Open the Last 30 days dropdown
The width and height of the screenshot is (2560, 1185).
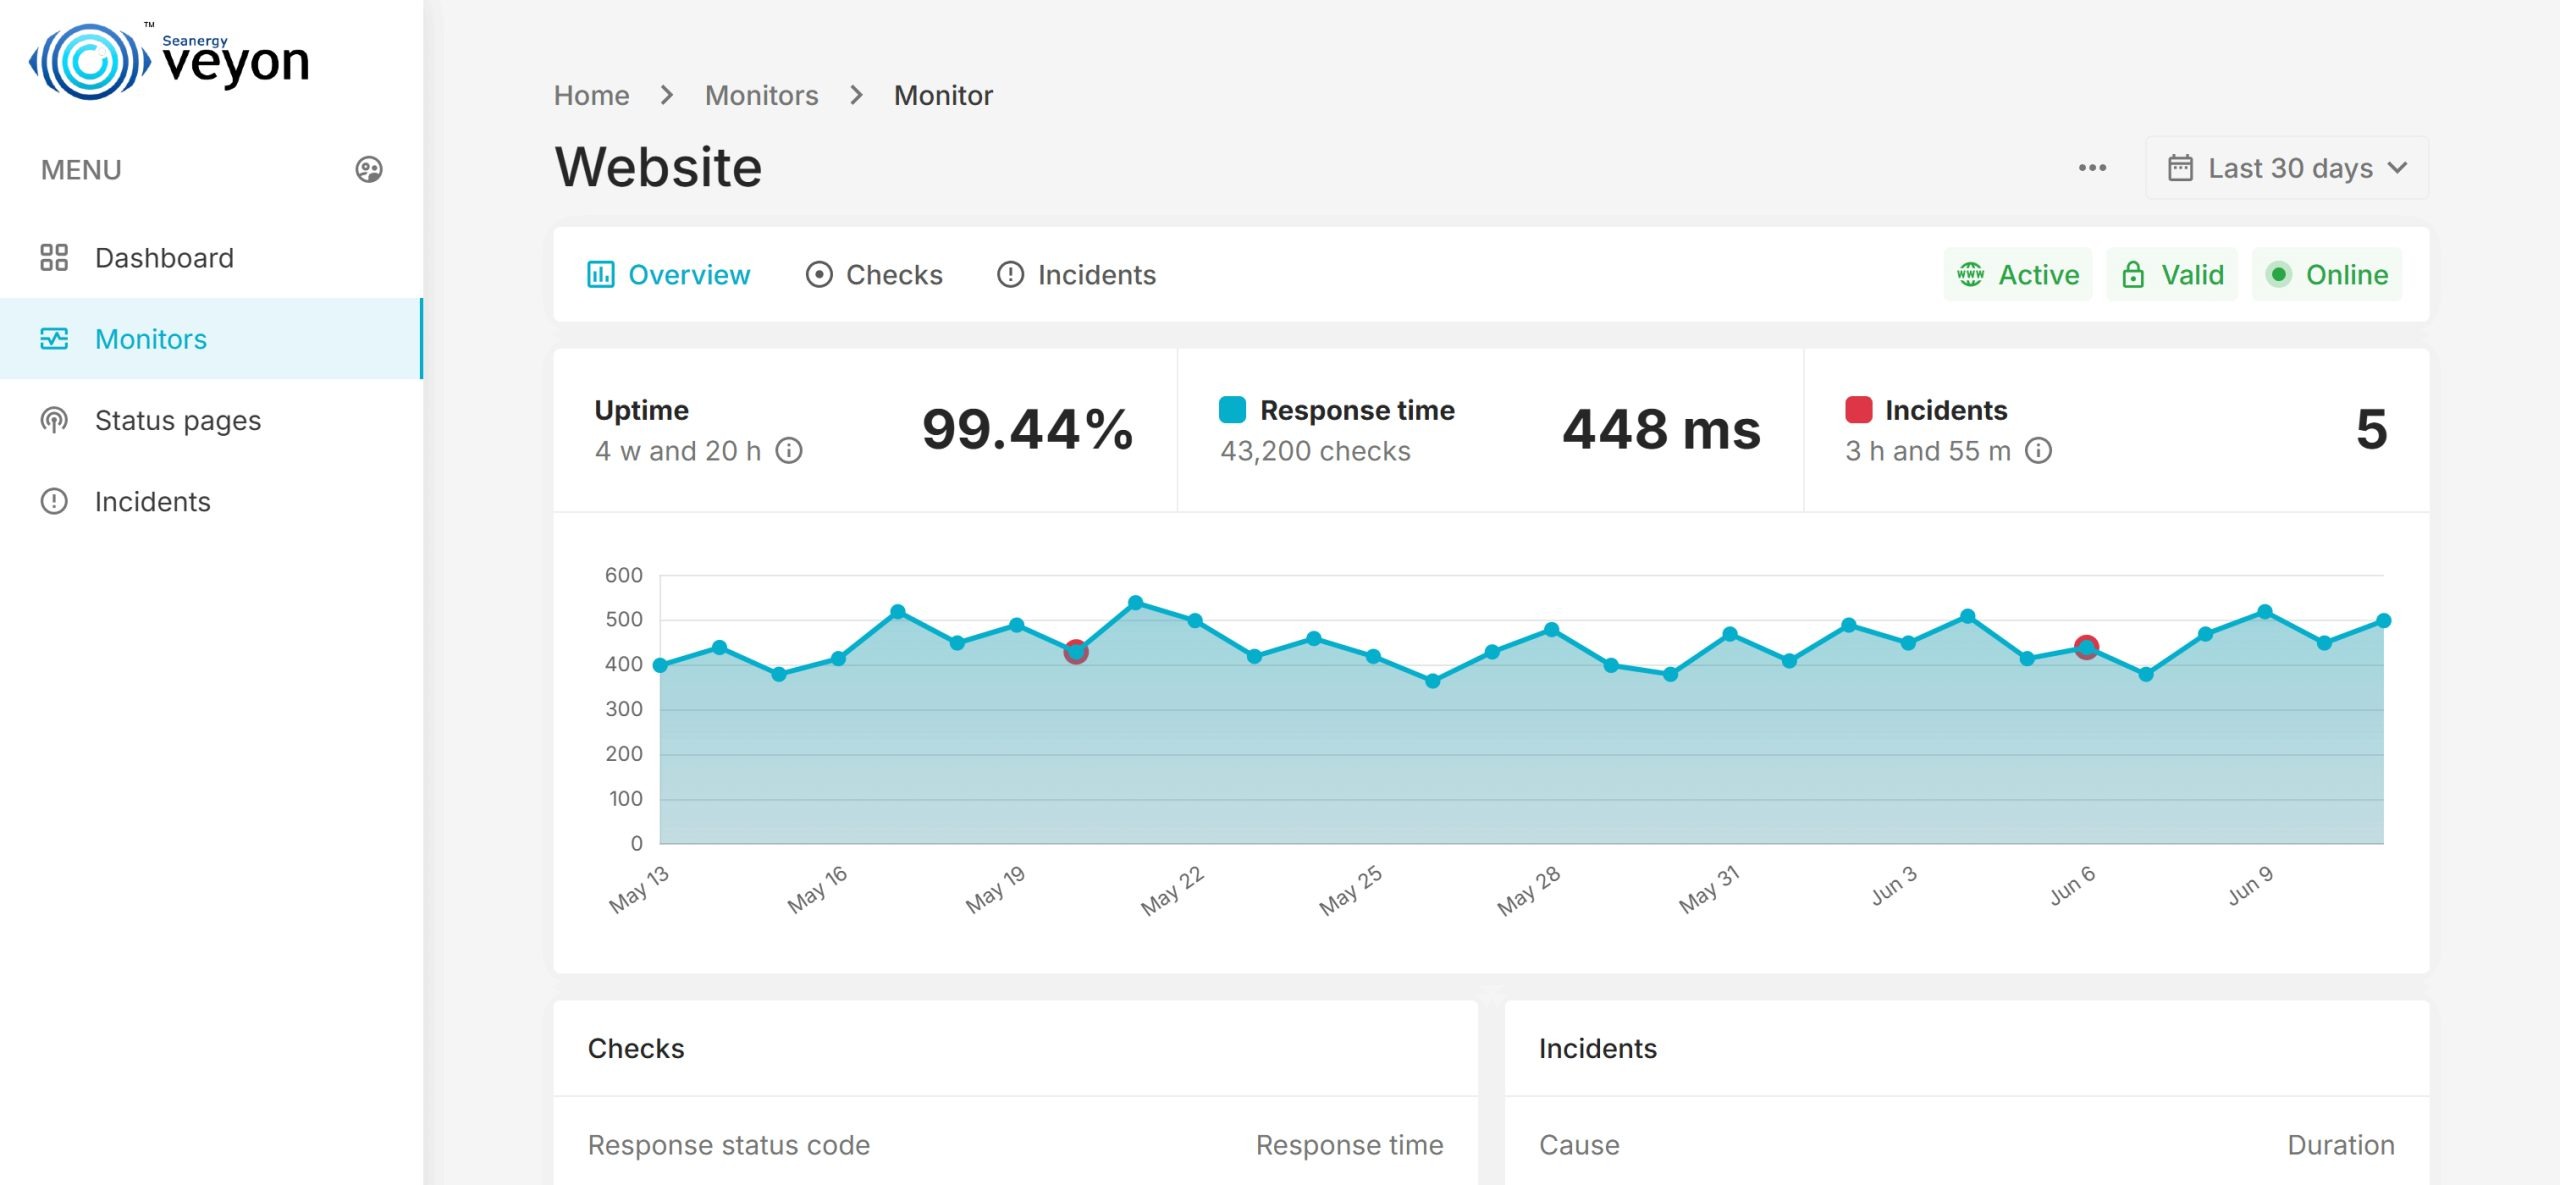(2288, 167)
